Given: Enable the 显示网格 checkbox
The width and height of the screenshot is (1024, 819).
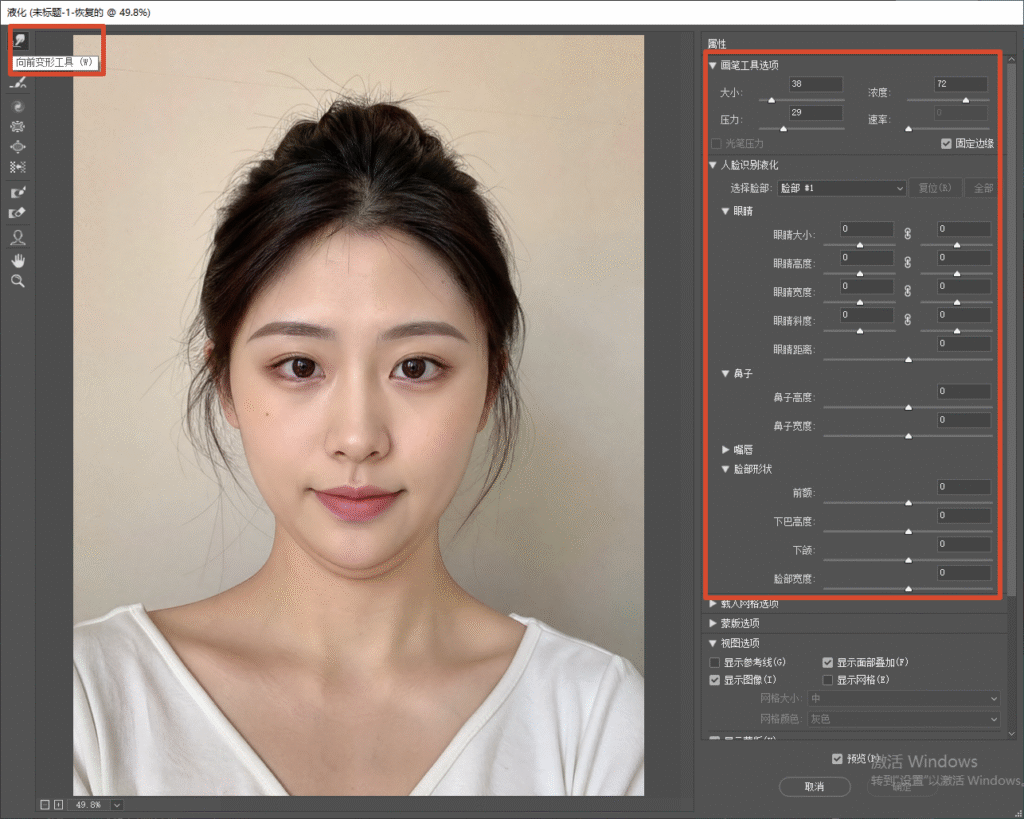Looking at the screenshot, I should coord(827,680).
